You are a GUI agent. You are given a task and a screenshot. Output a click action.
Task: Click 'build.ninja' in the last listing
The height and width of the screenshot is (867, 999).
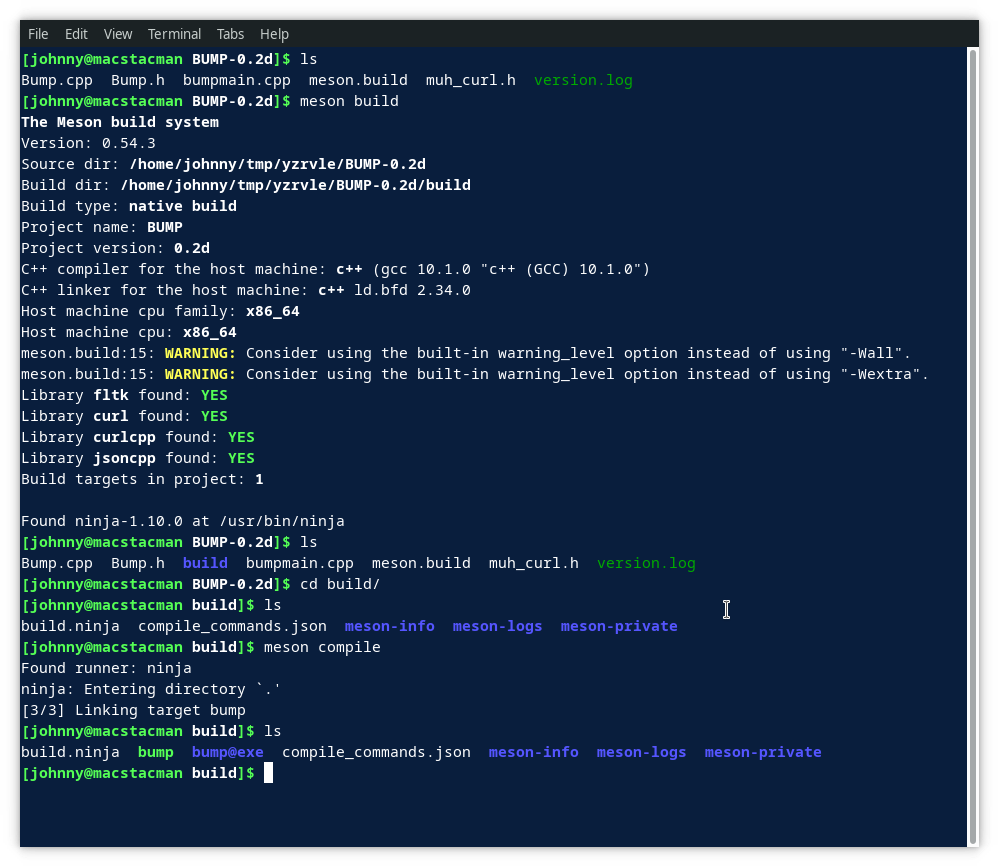[70, 753]
